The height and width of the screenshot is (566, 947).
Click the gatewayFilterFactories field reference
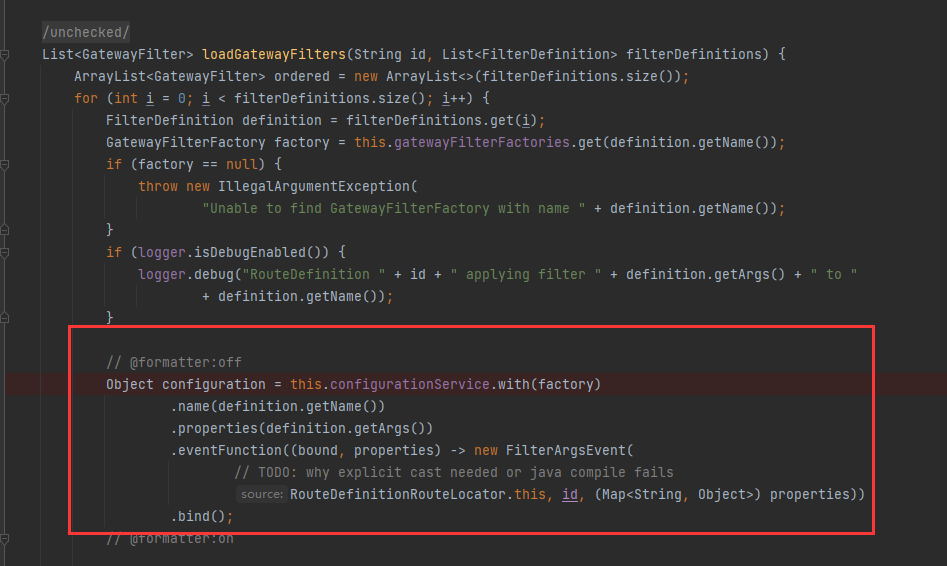coord(481,143)
